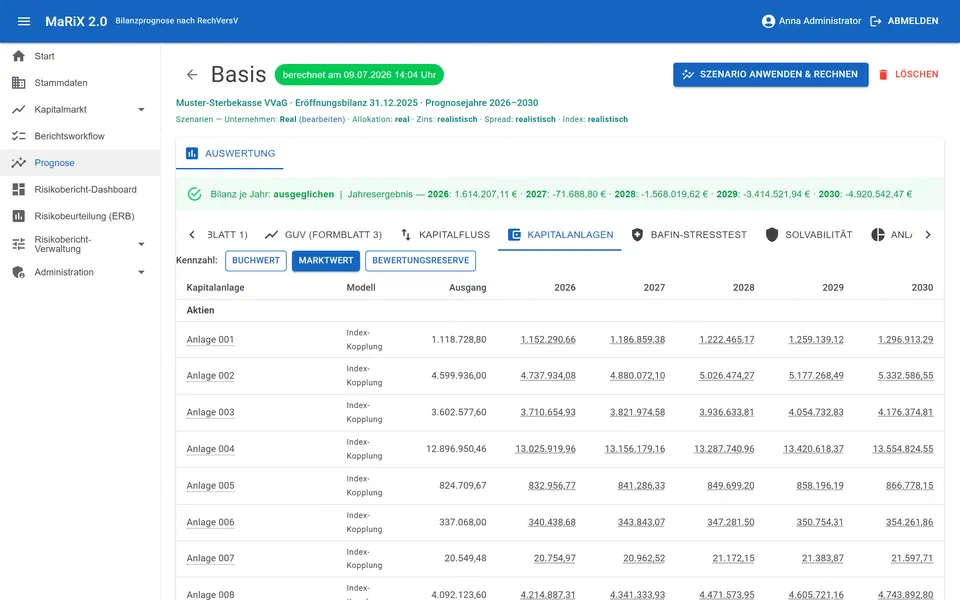Click the red Löschen delete button
Viewport: 960px width, 600px height.
click(x=908, y=74)
